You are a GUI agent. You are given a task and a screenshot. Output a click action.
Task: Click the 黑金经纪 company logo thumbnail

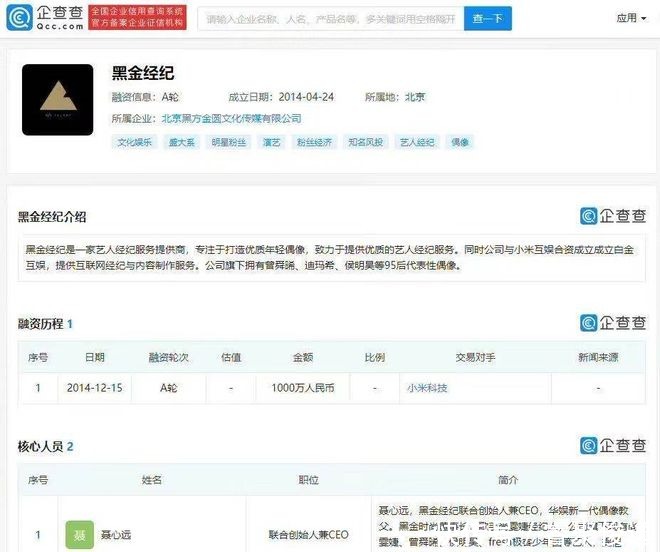pos(58,100)
